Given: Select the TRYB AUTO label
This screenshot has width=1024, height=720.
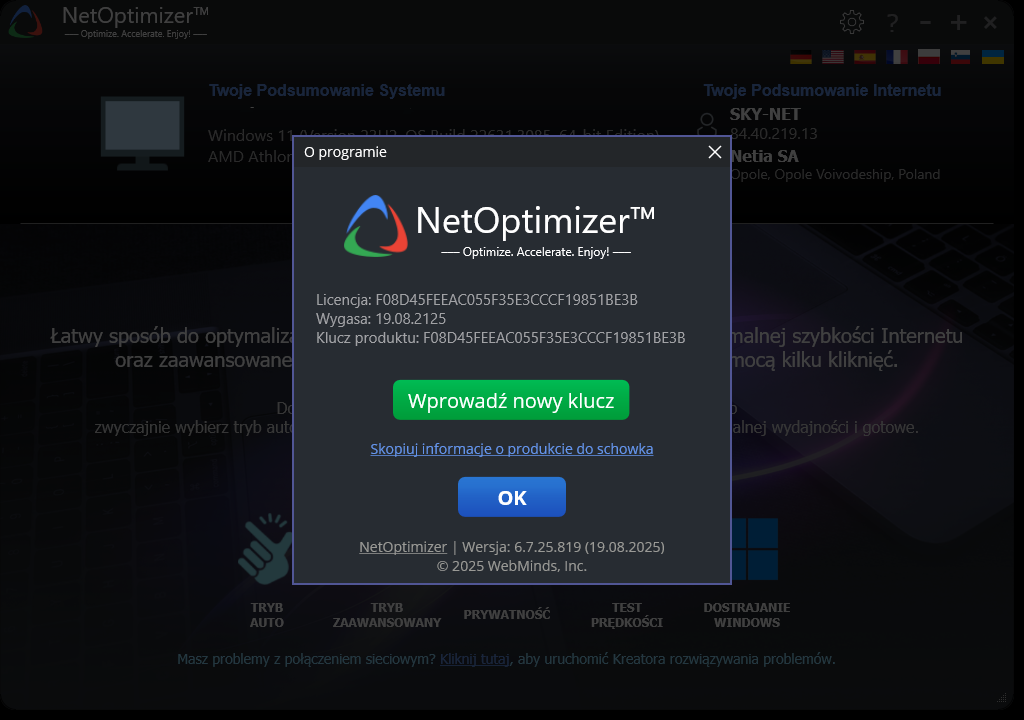Looking at the screenshot, I should point(266,615).
